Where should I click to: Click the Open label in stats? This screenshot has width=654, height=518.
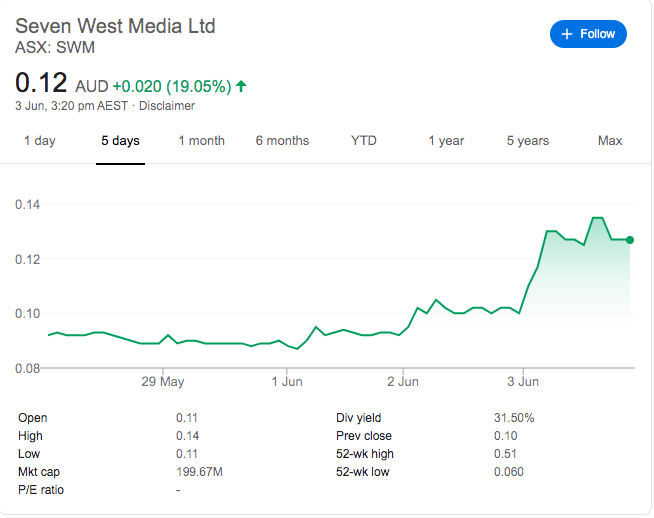pos(33,417)
